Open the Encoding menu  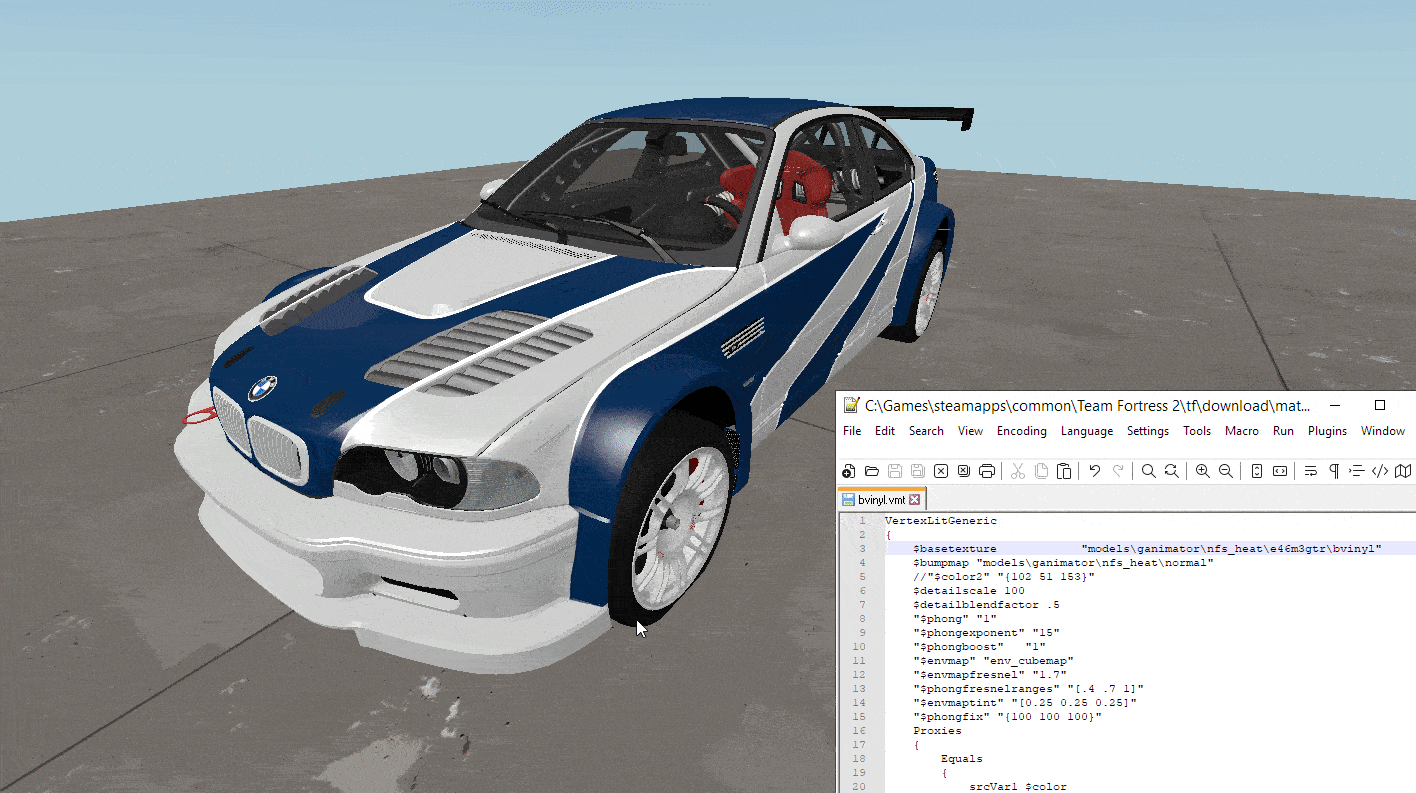tap(1022, 431)
